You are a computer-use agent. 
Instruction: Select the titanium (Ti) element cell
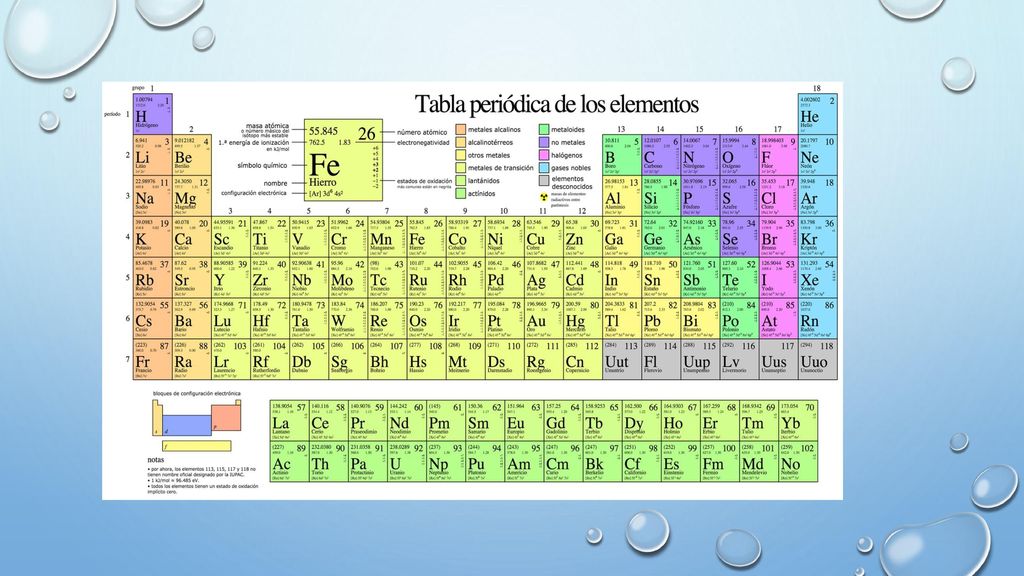[x=270, y=236]
